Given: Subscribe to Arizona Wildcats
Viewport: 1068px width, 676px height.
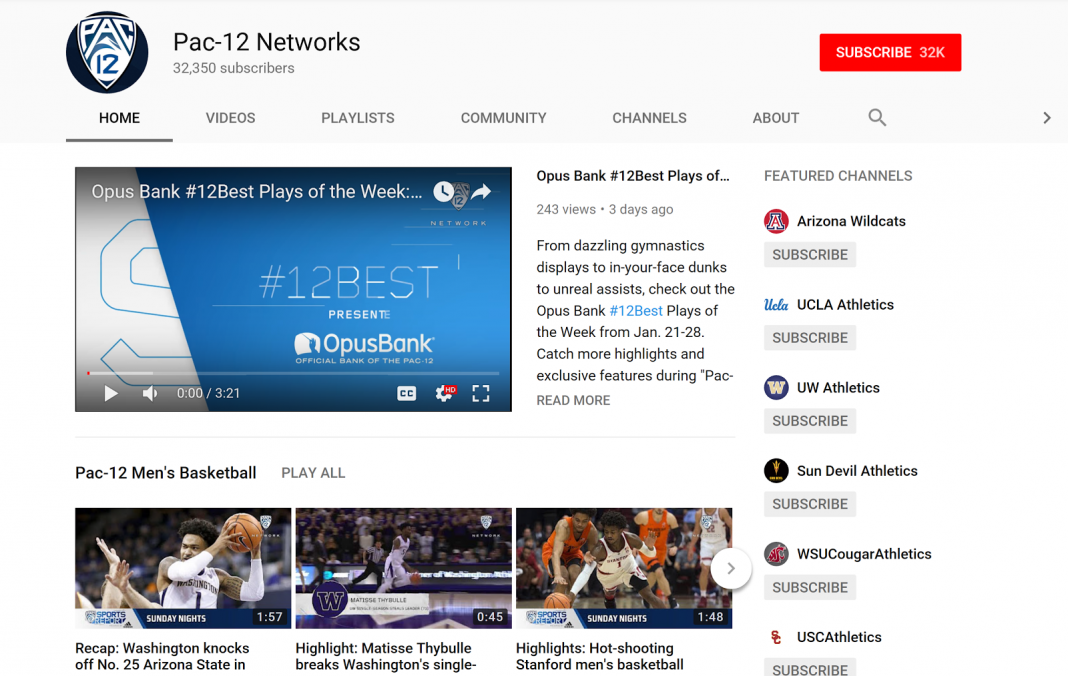Looking at the screenshot, I should (810, 255).
